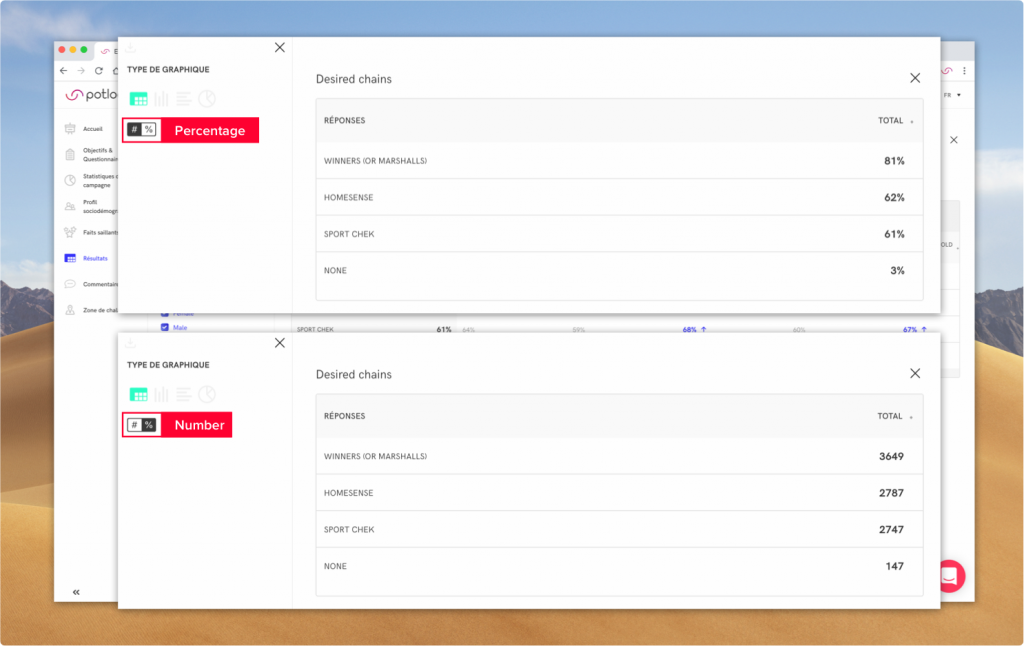Go forward in browser

pos(81,71)
